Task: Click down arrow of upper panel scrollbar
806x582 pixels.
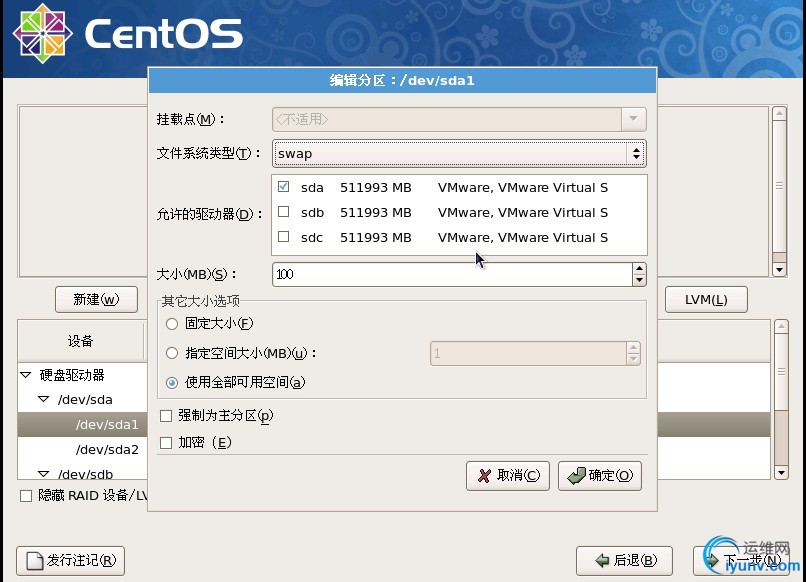Action: (x=779, y=270)
